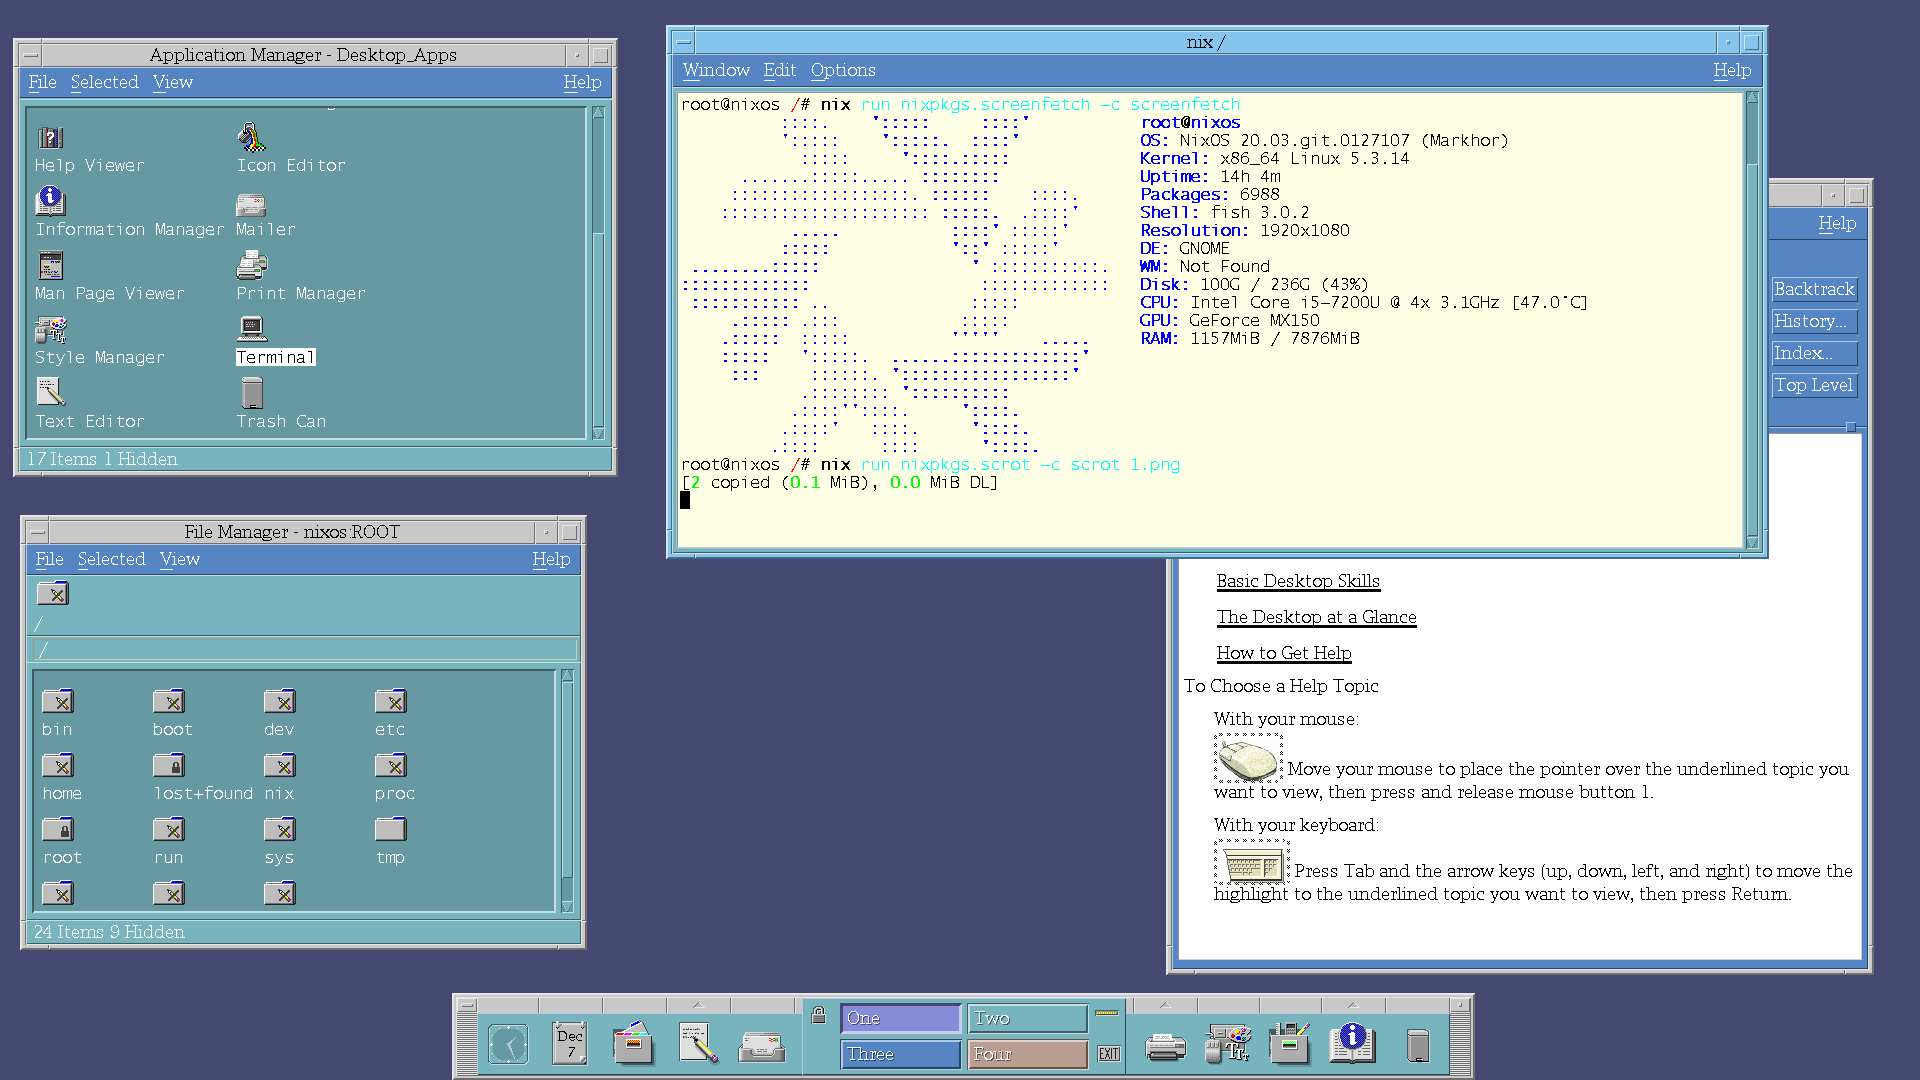
Task: Open the etc folder in File Manager
Action: point(390,702)
